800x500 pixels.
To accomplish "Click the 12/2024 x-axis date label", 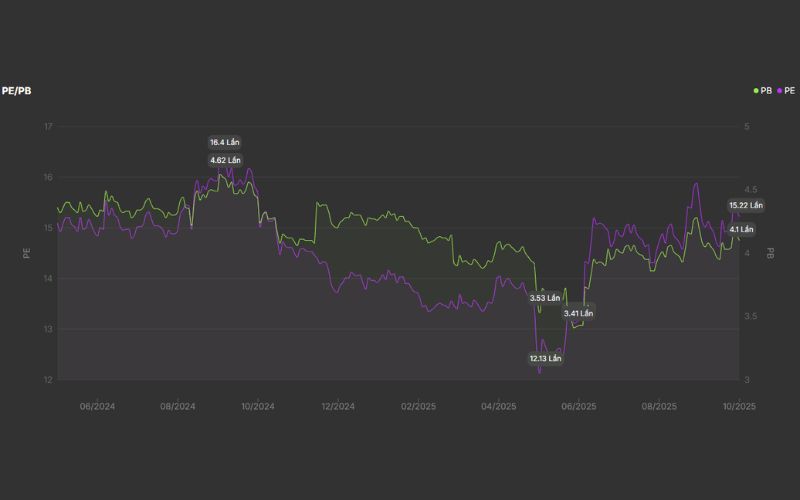I will [x=338, y=407].
